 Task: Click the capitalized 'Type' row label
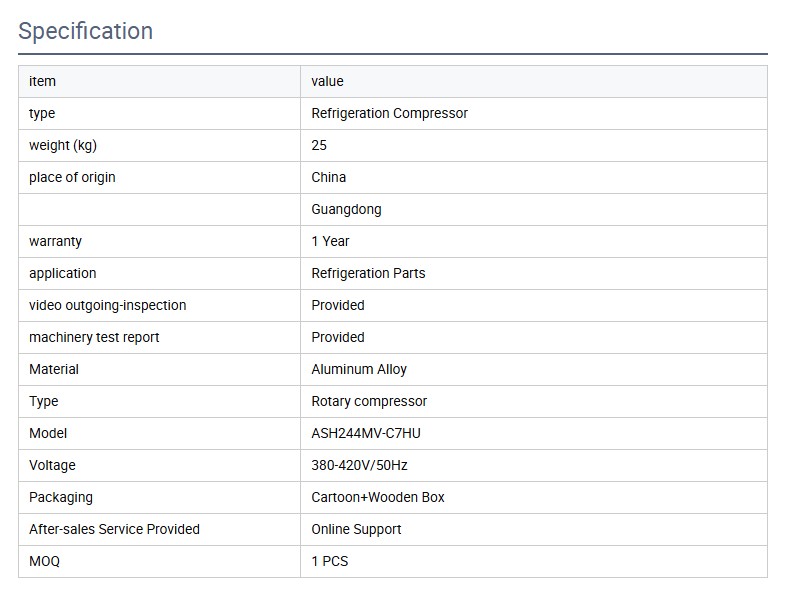coord(44,402)
